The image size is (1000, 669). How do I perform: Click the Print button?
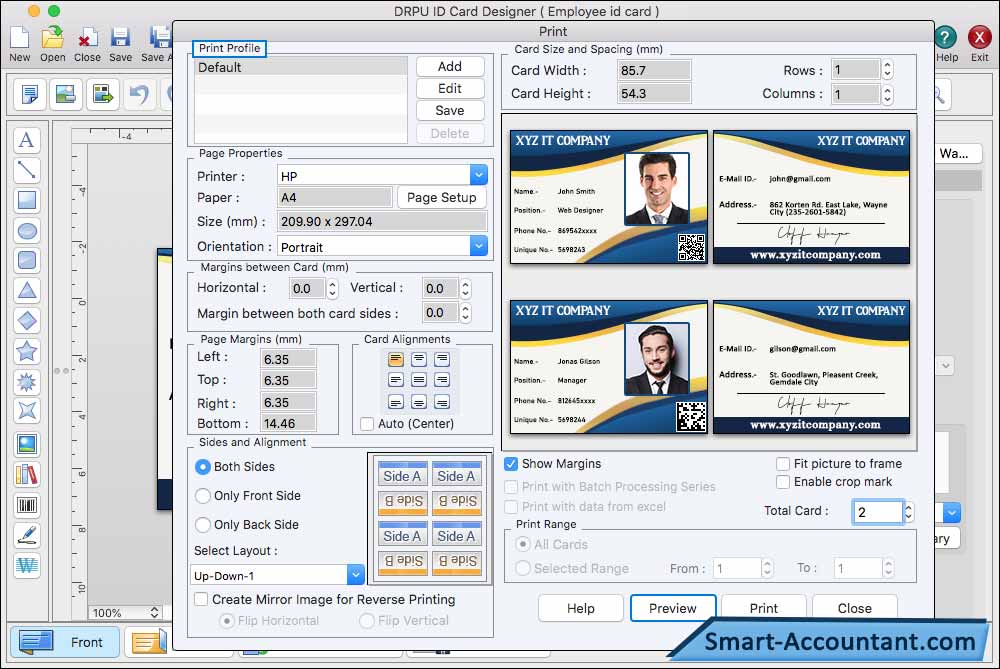(763, 608)
